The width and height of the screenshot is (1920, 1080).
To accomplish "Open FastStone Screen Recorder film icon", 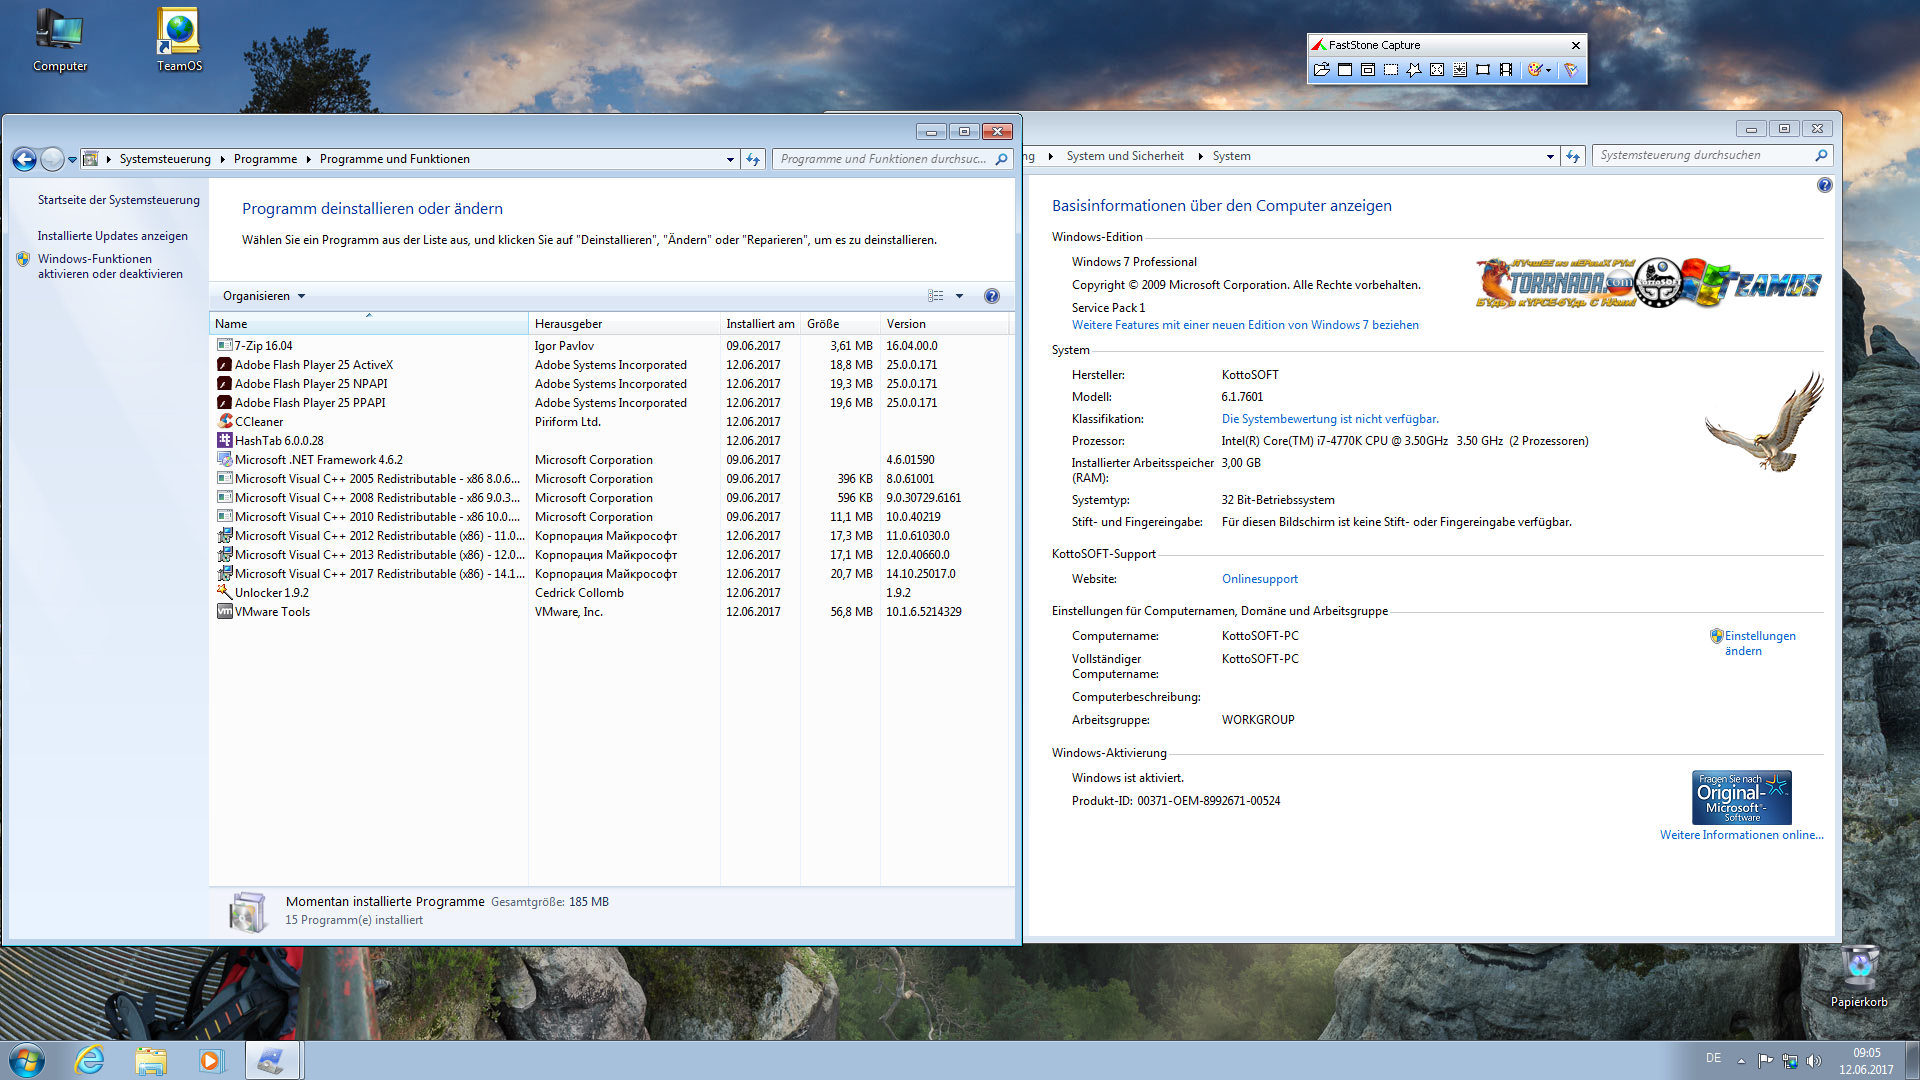I will 1506,70.
